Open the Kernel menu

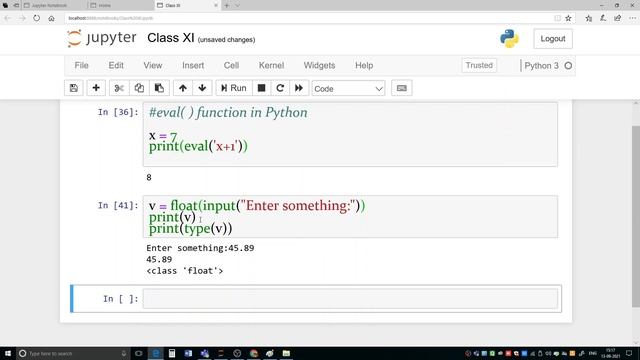(271, 65)
